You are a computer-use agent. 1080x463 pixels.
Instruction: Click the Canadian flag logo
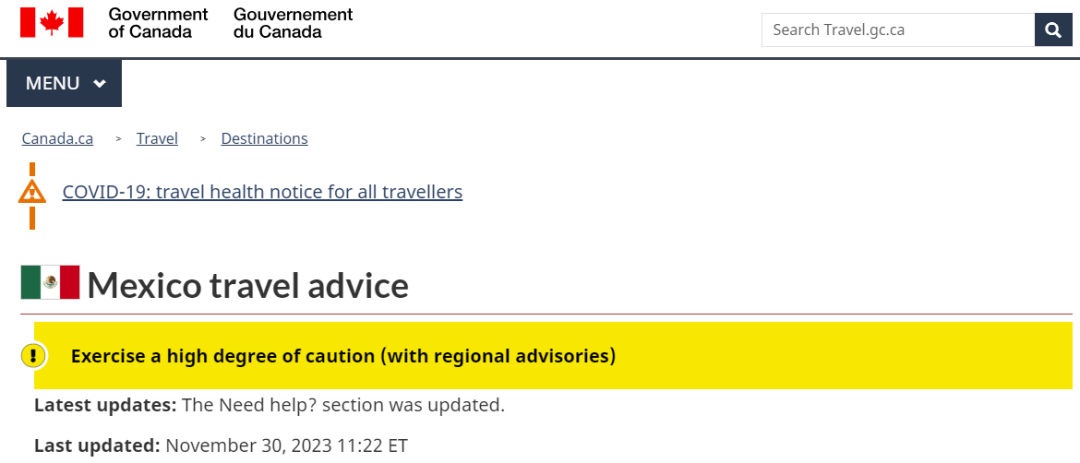click(52, 22)
